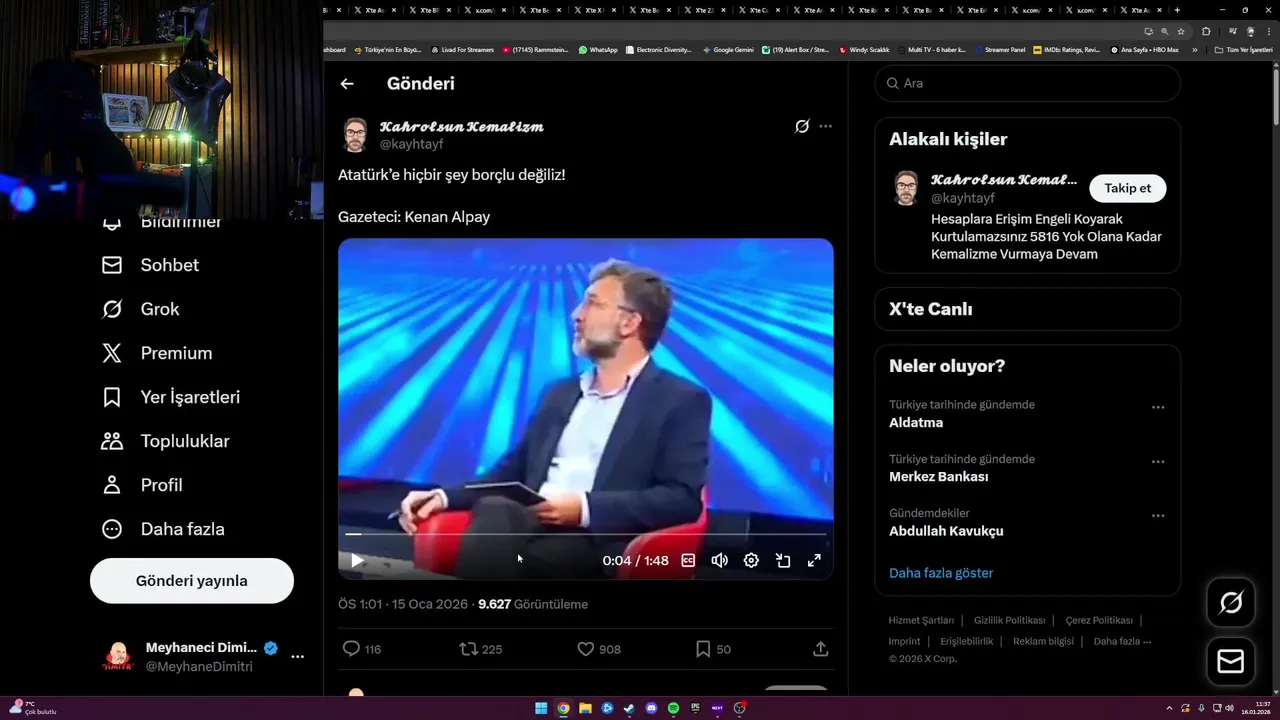Open browser extensions puzzle icon
The image size is (1280, 720).
click(1206, 31)
